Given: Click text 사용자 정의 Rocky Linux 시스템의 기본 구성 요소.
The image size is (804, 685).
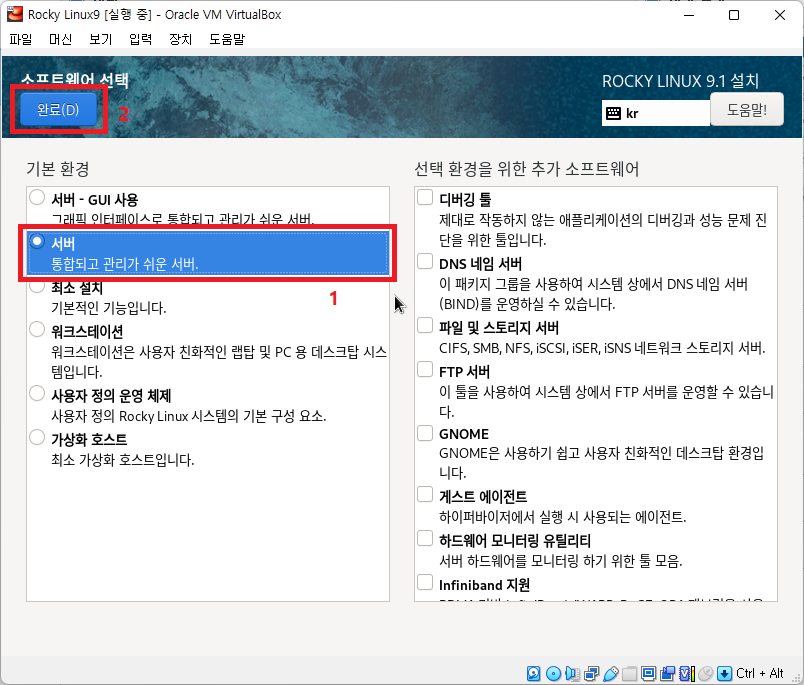Looking at the screenshot, I should pyautogui.click(x=189, y=415).
